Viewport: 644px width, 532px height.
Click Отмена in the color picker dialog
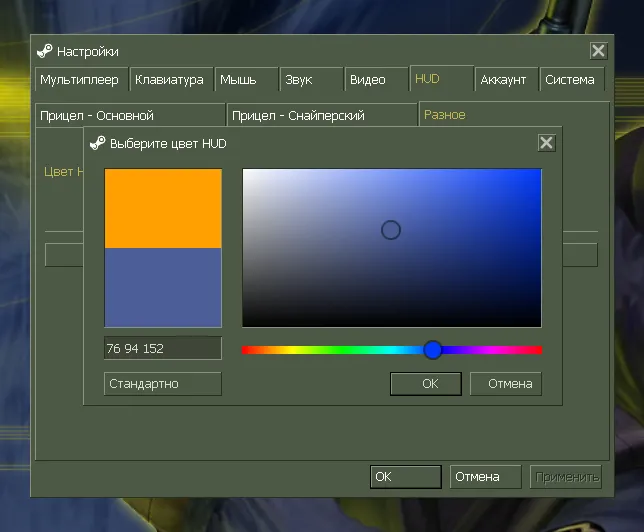pyautogui.click(x=506, y=384)
